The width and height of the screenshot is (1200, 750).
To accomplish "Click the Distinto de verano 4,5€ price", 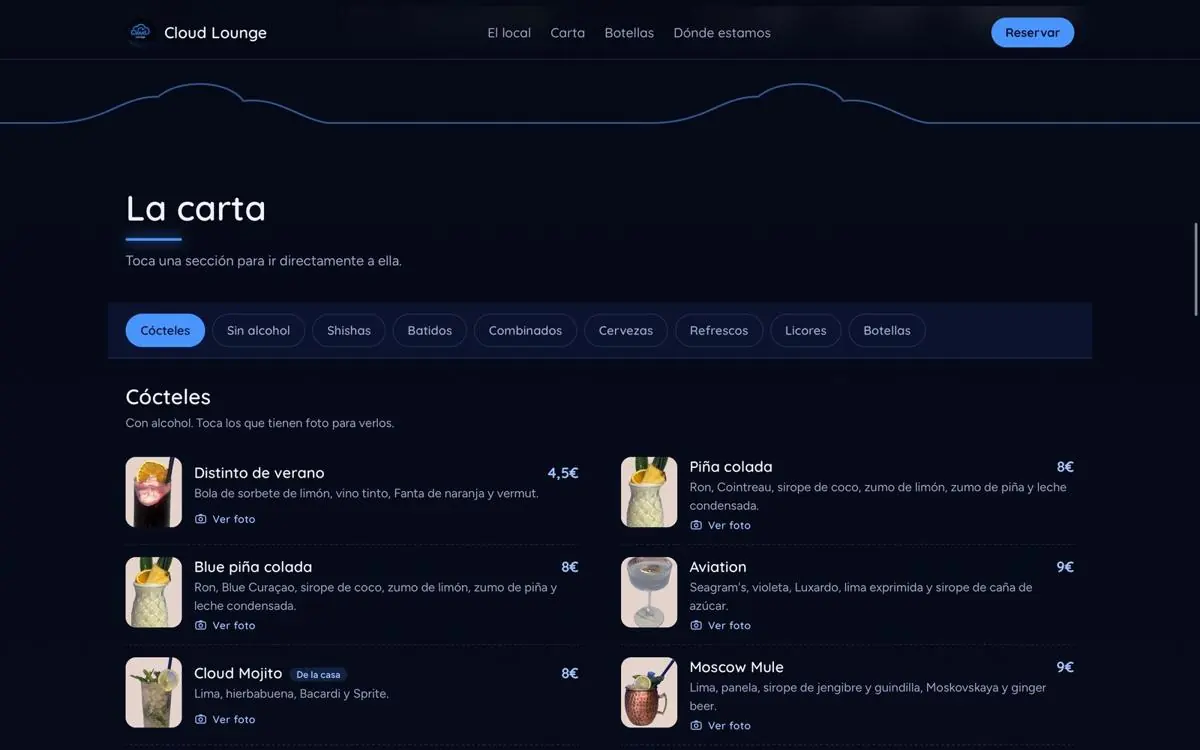I will (563, 473).
